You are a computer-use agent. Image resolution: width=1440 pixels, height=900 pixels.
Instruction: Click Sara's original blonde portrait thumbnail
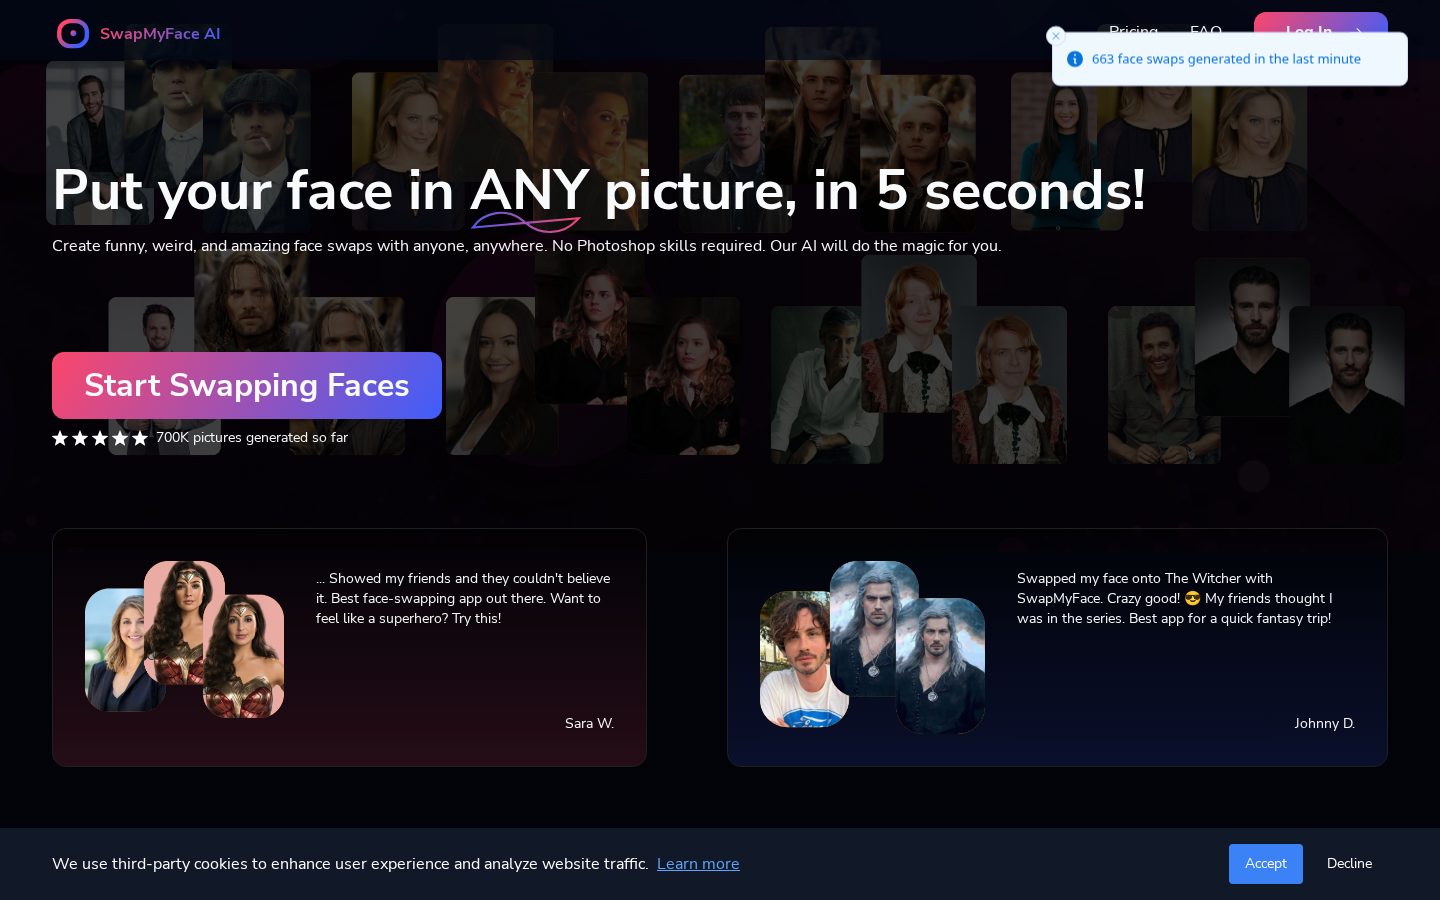click(x=115, y=650)
